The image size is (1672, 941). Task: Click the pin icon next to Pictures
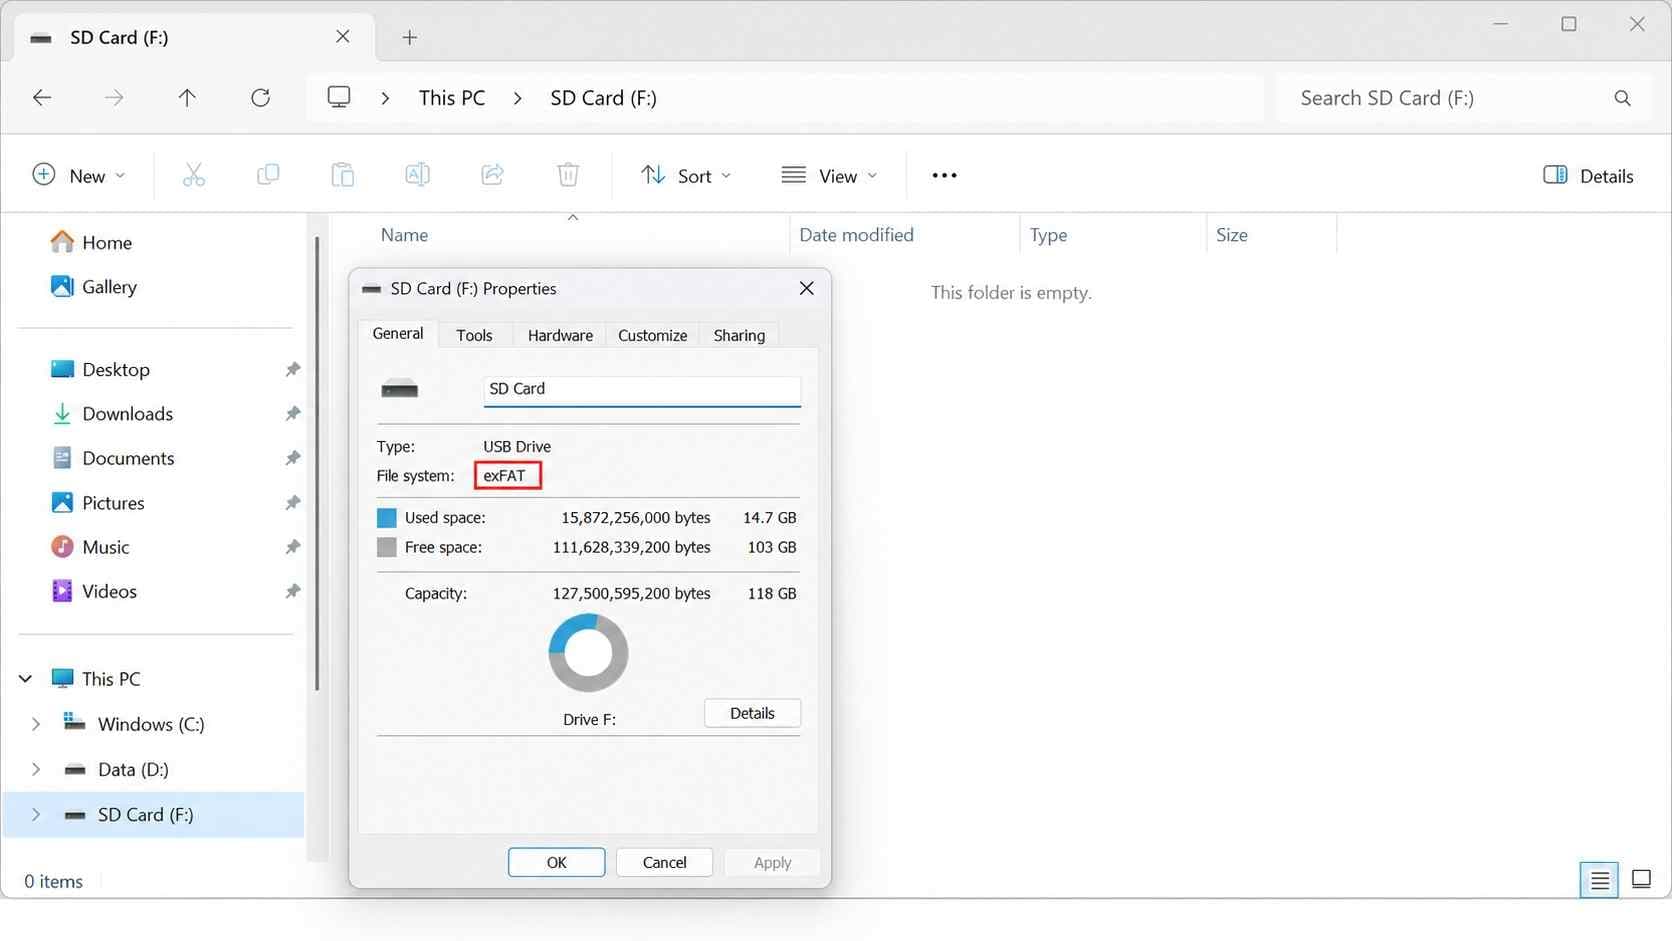tap(292, 503)
